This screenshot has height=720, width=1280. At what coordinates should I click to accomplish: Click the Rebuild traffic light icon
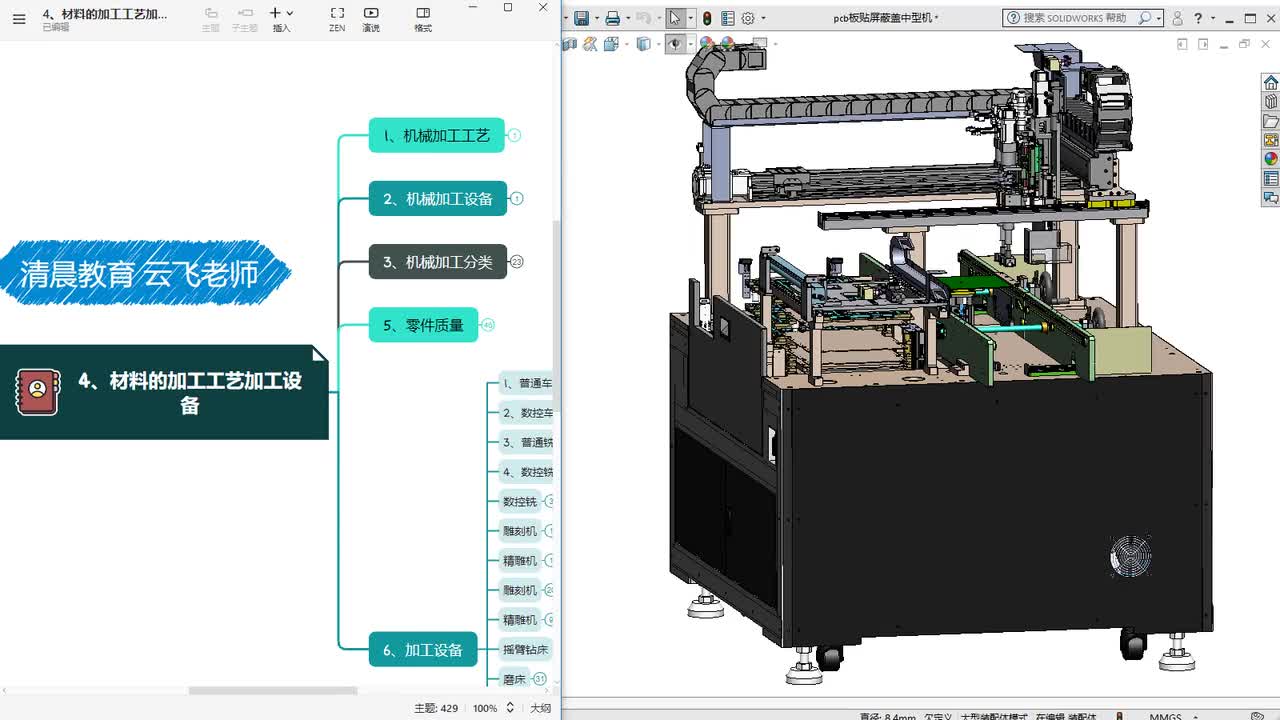[x=707, y=18]
